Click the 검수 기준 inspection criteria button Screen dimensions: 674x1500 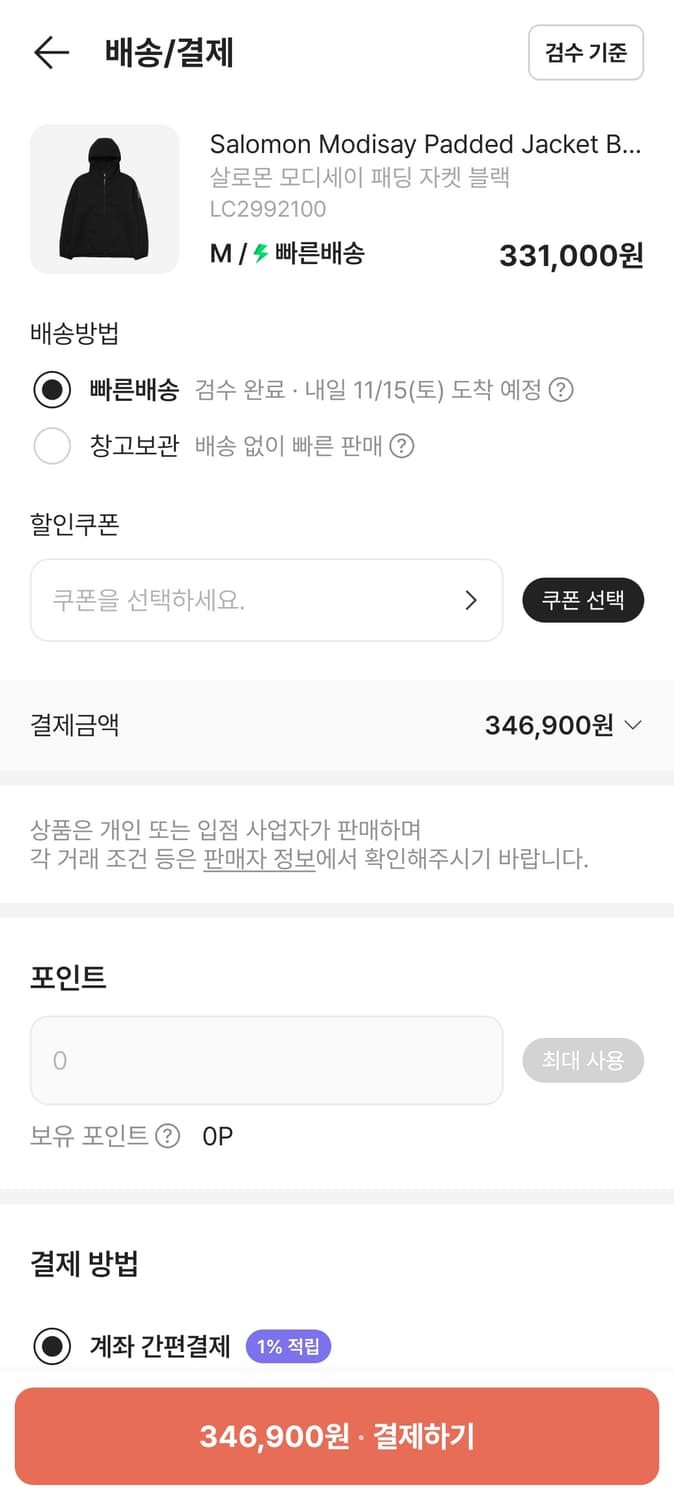click(x=586, y=53)
